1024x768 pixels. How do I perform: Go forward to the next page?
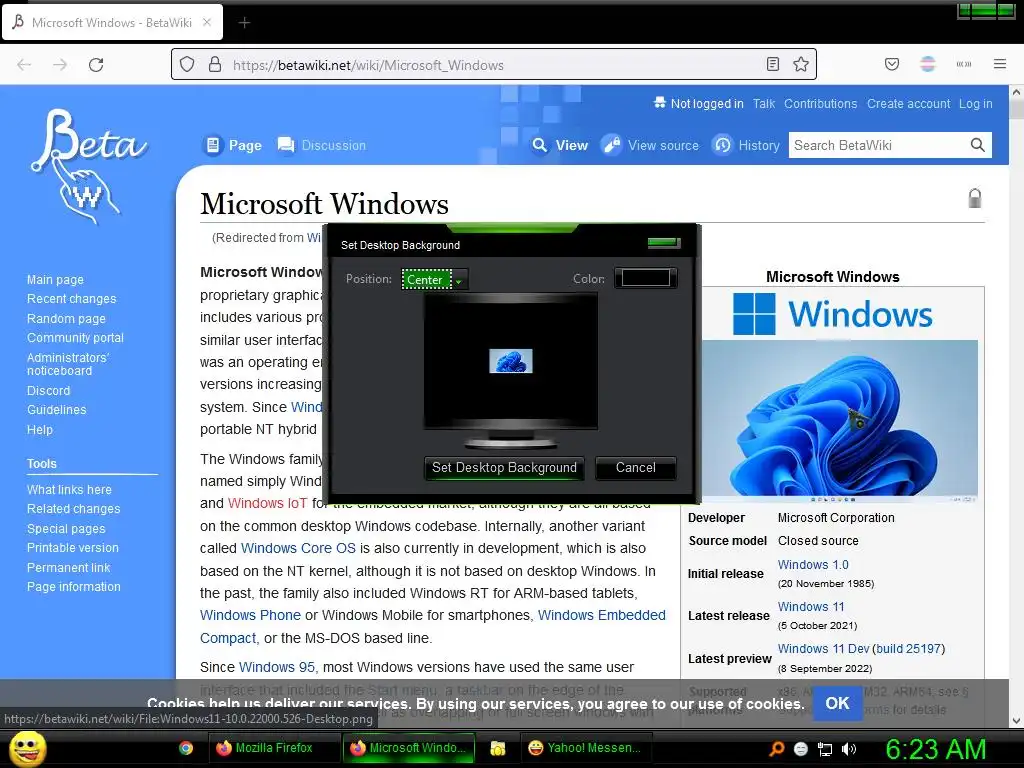point(60,65)
